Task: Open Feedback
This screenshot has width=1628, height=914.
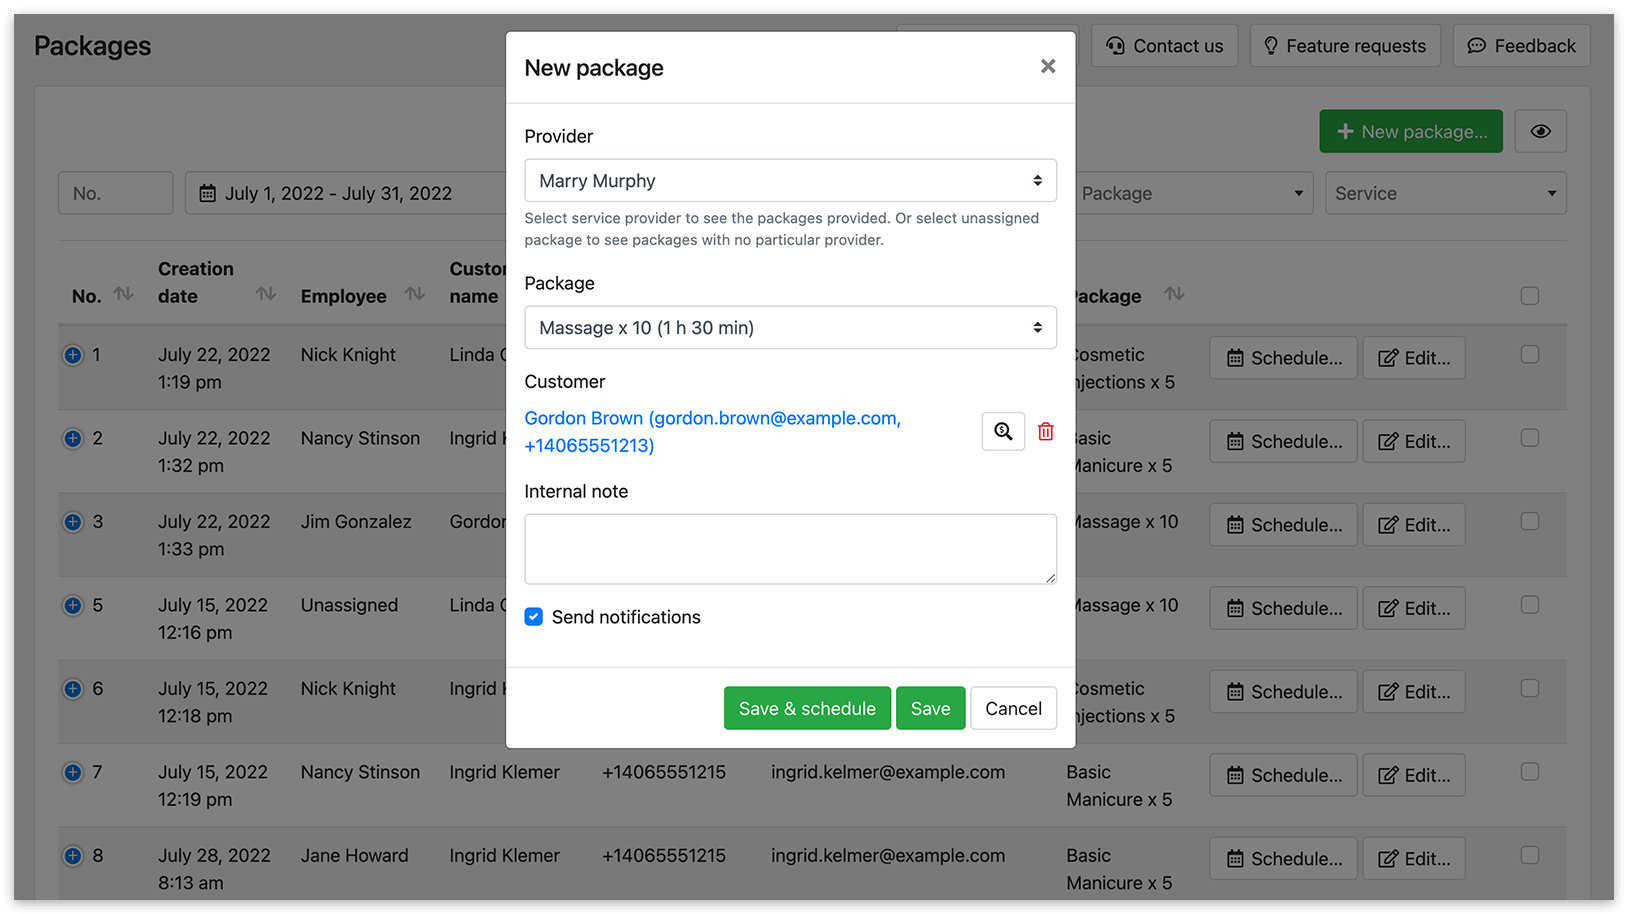Action: 1521,46
